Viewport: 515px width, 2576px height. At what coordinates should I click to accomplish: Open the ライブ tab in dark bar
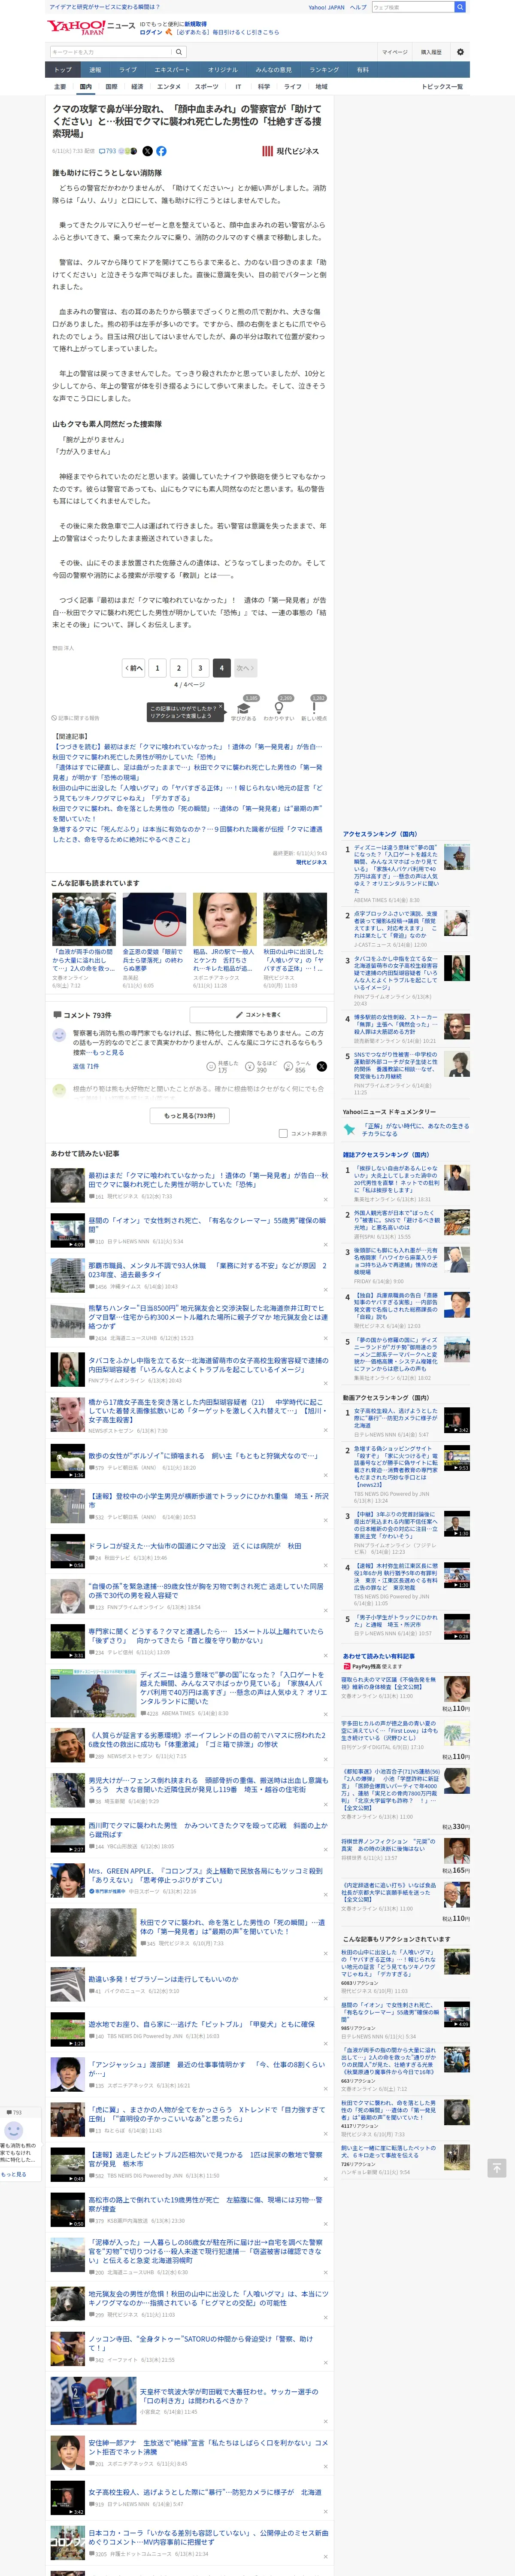(x=128, y=70)
